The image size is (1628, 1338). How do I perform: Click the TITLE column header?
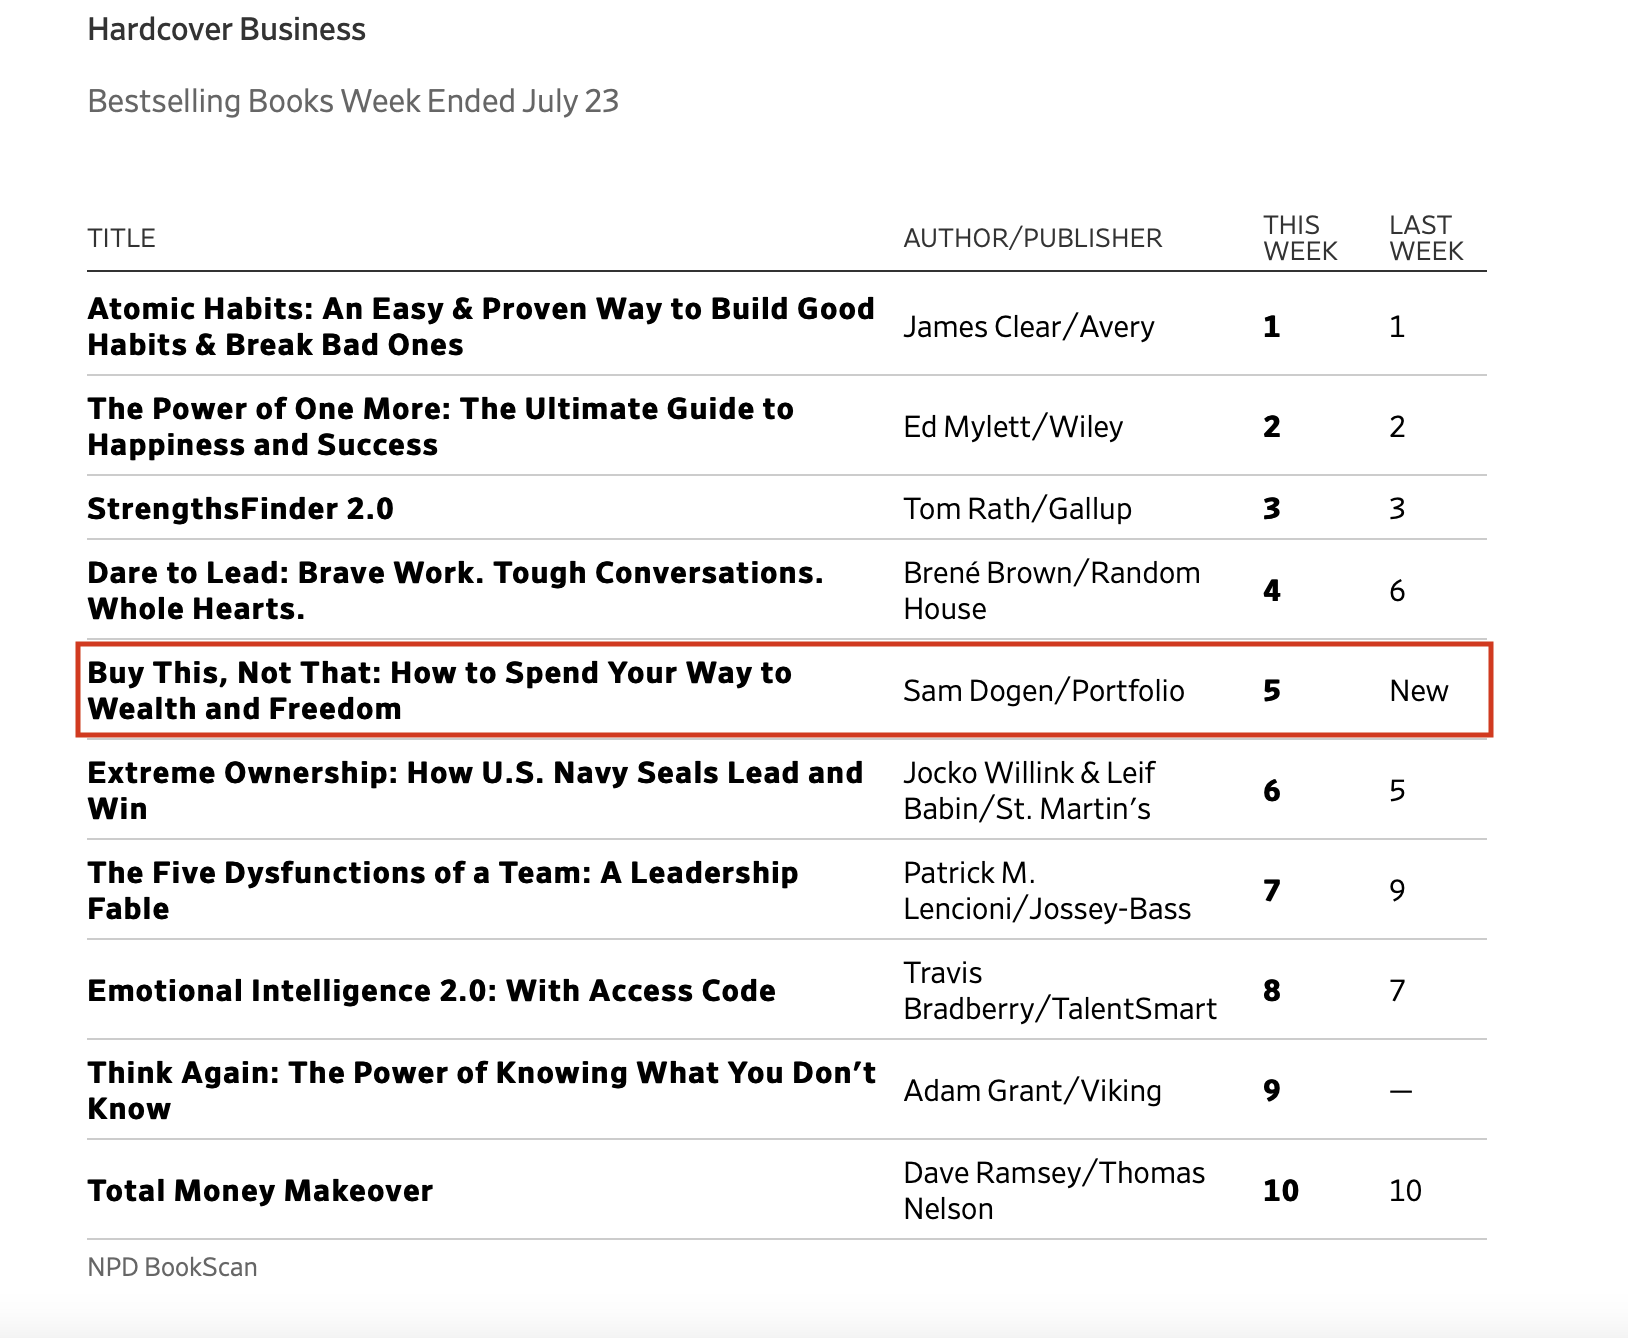tap(121, 238)
